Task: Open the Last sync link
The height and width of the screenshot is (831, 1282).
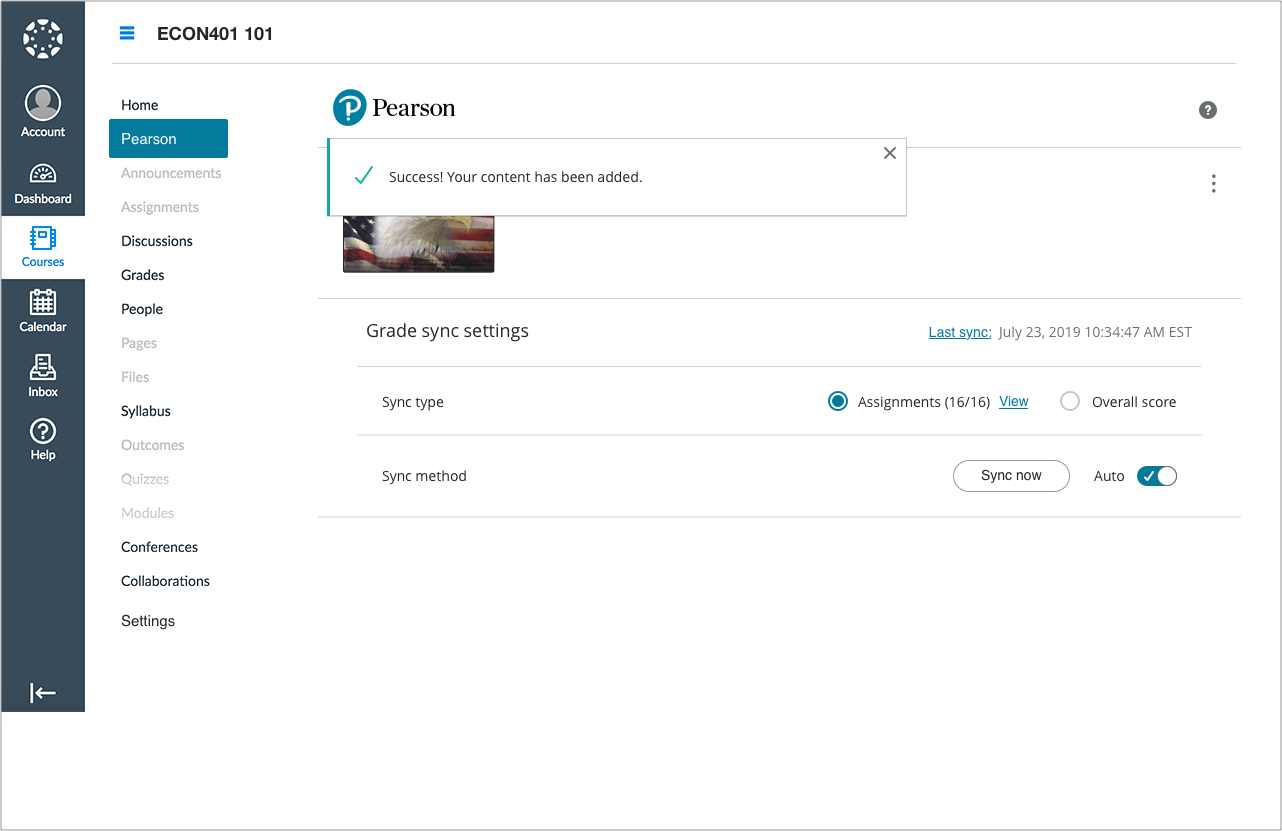Action: click(960, 332)
